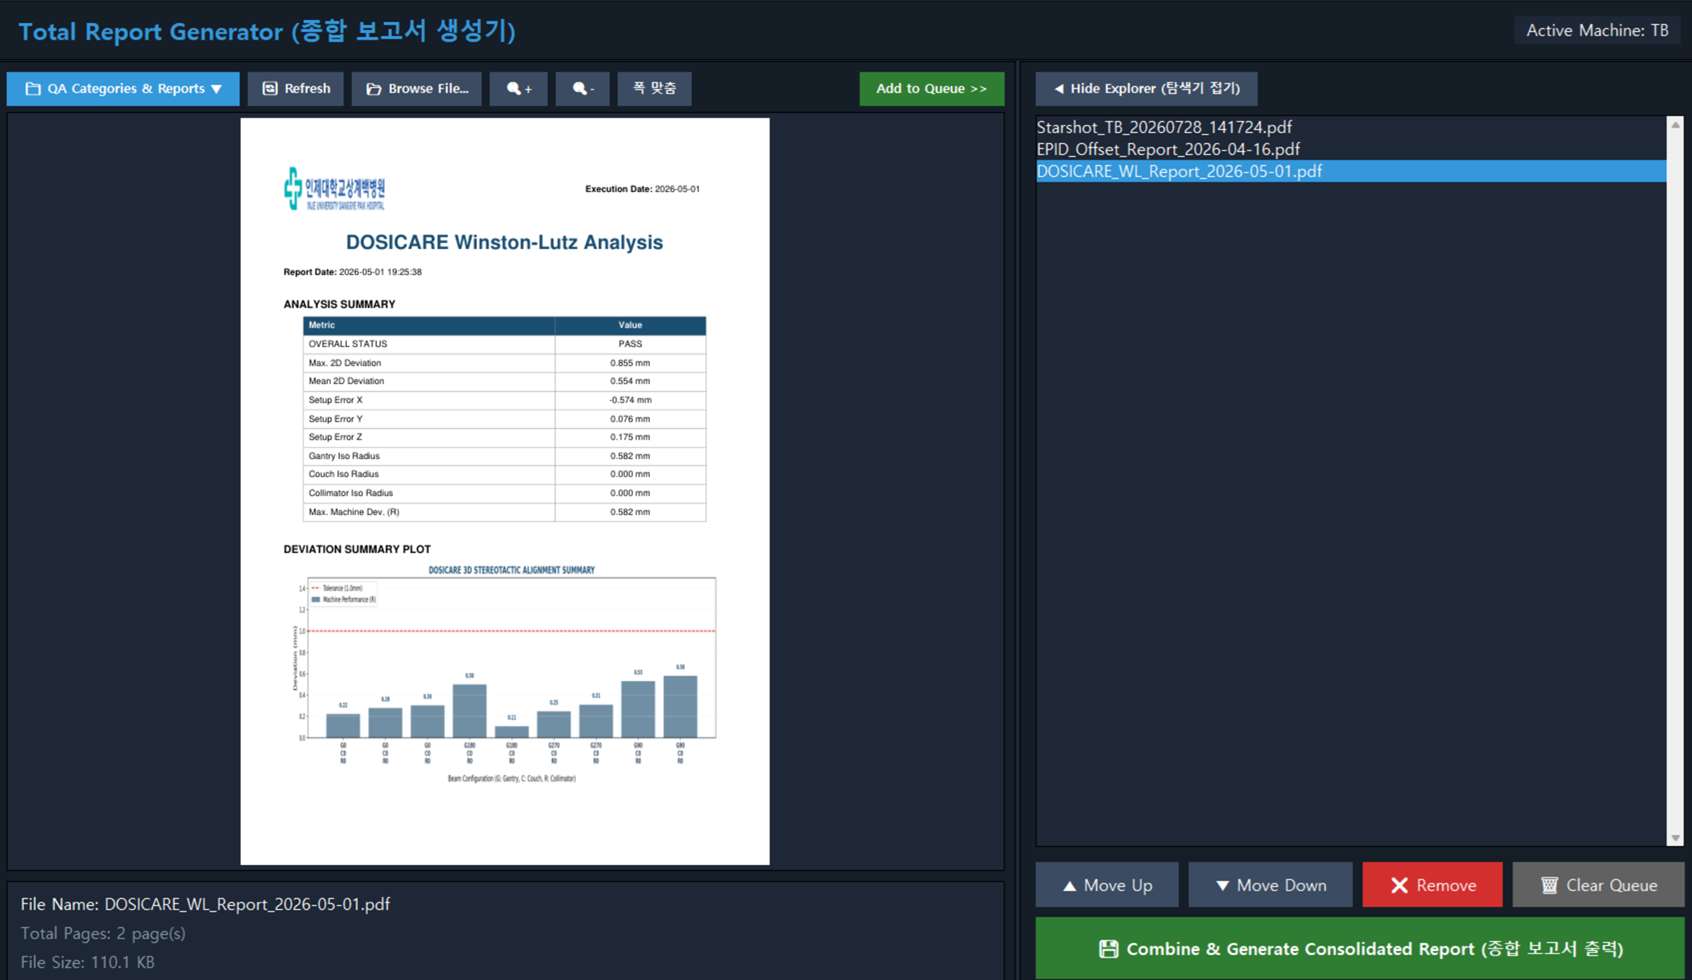Move selected queue item up

[1107, 885]
